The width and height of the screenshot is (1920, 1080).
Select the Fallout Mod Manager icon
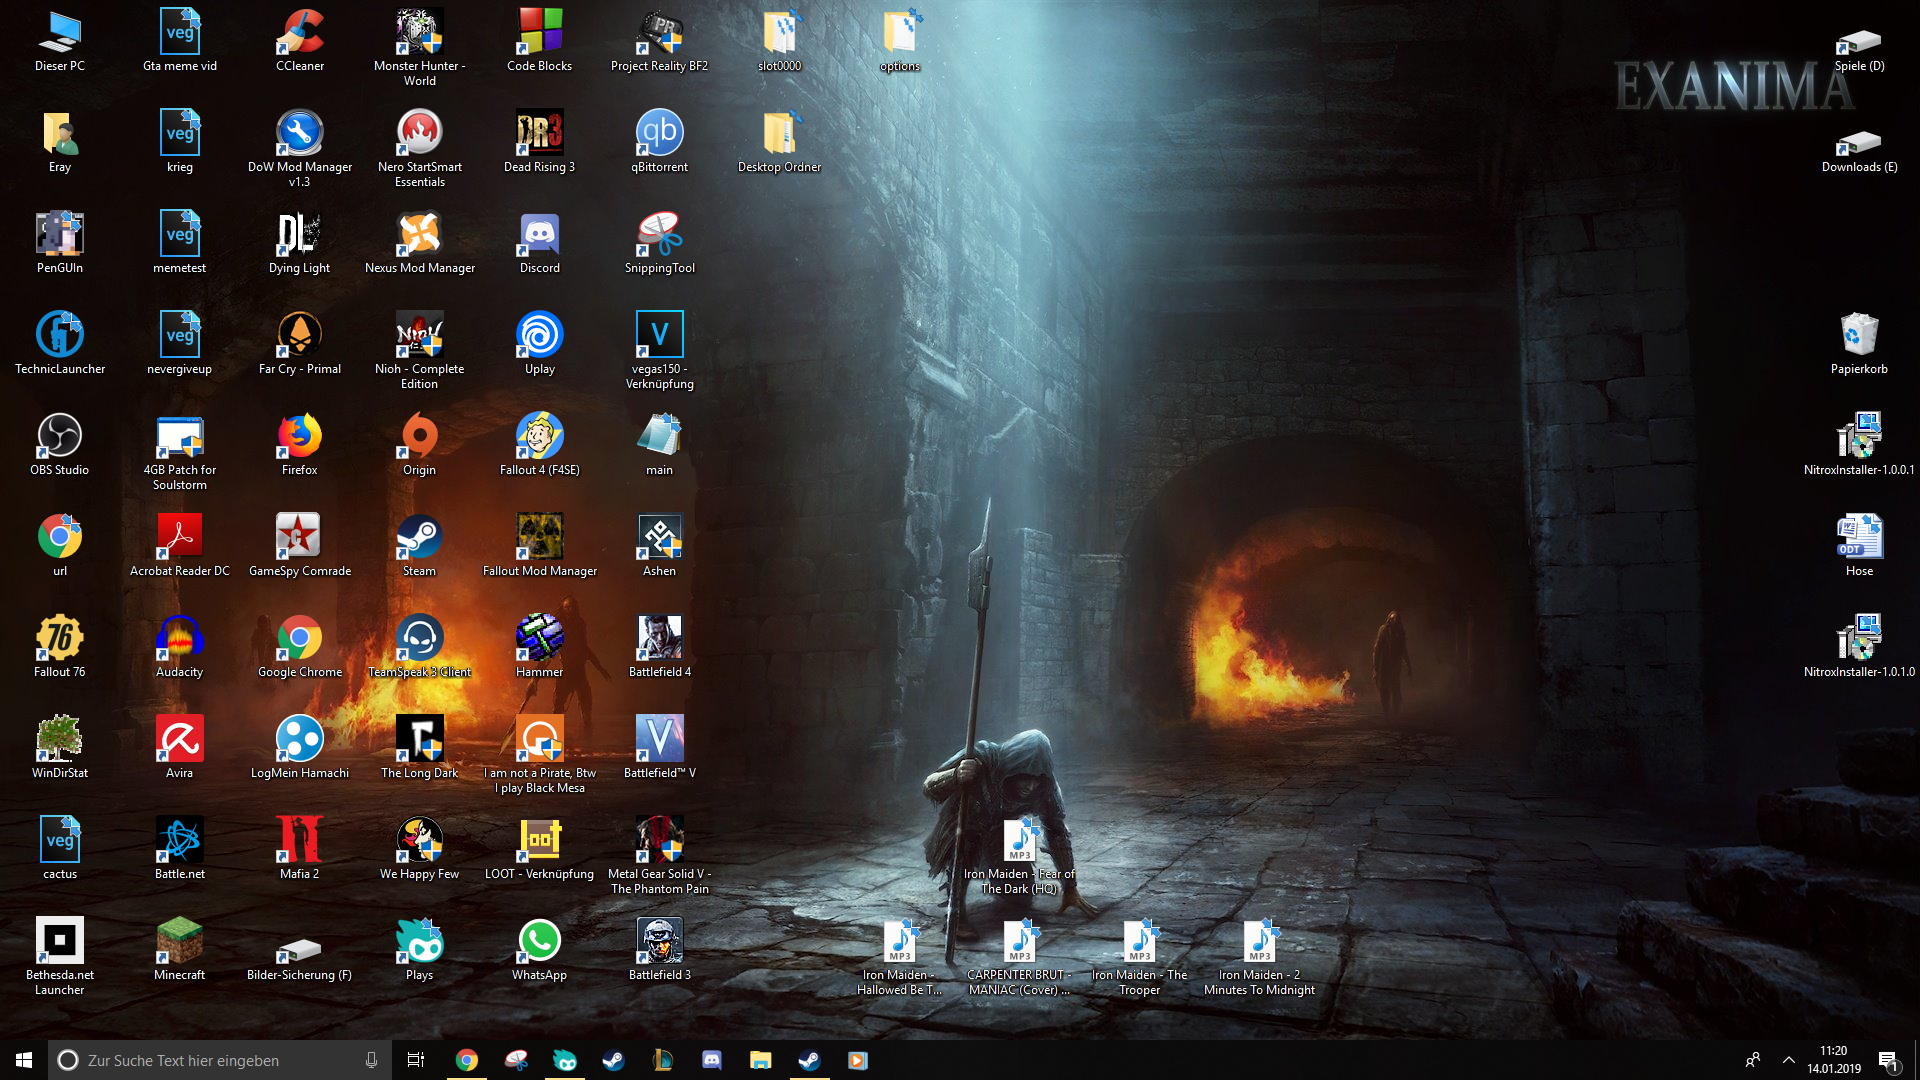[540, 546]
